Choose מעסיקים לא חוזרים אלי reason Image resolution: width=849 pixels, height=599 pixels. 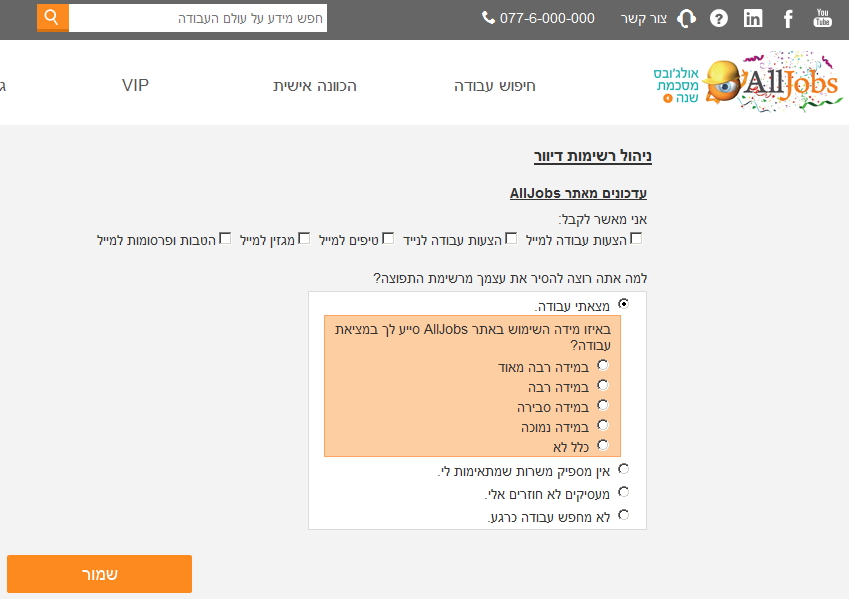624,492
